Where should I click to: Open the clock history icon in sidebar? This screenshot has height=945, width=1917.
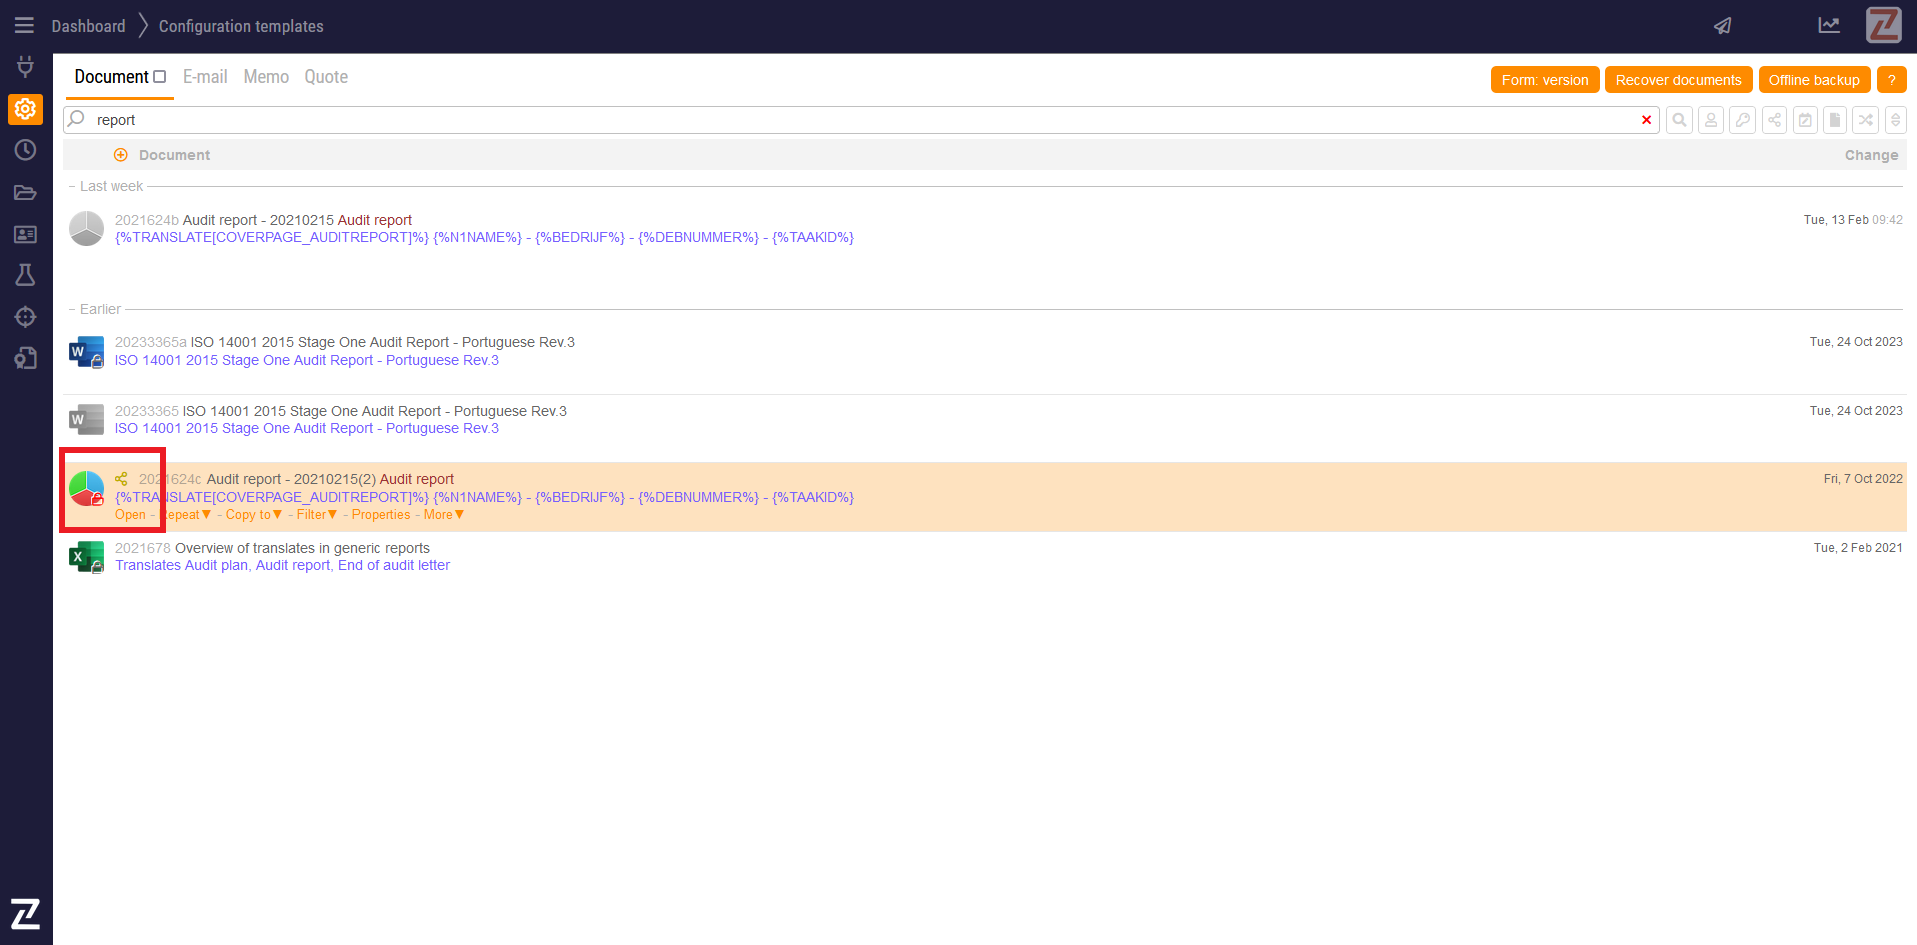coord(25,150)
